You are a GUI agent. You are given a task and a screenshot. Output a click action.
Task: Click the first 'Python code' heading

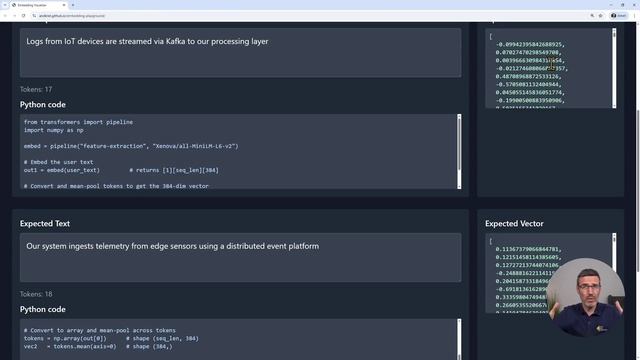(42, 104)
